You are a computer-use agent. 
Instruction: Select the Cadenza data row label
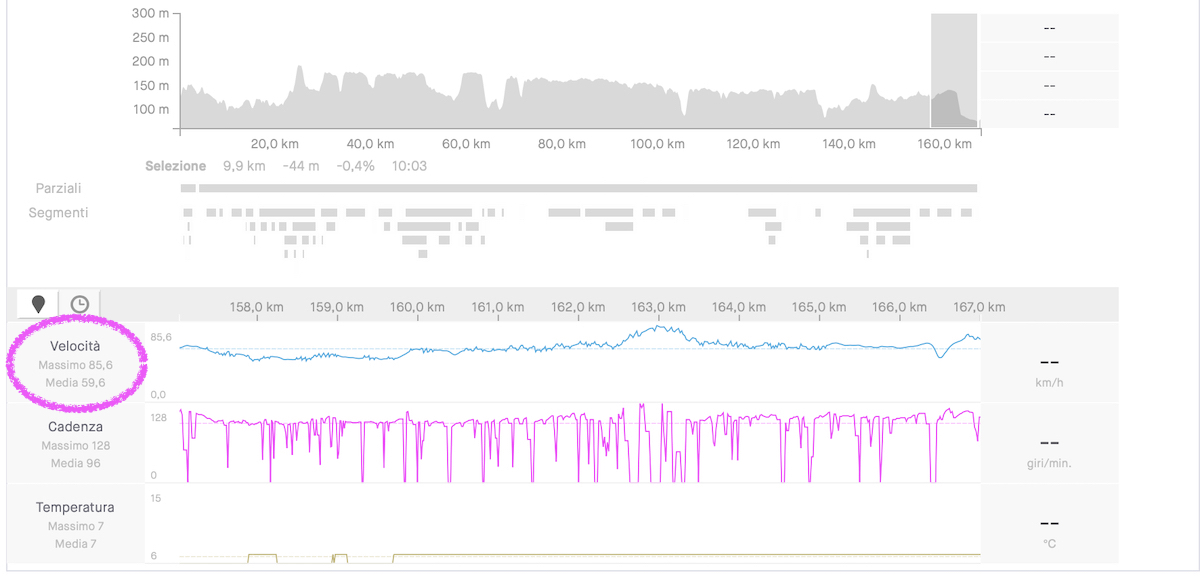(76, 427)
